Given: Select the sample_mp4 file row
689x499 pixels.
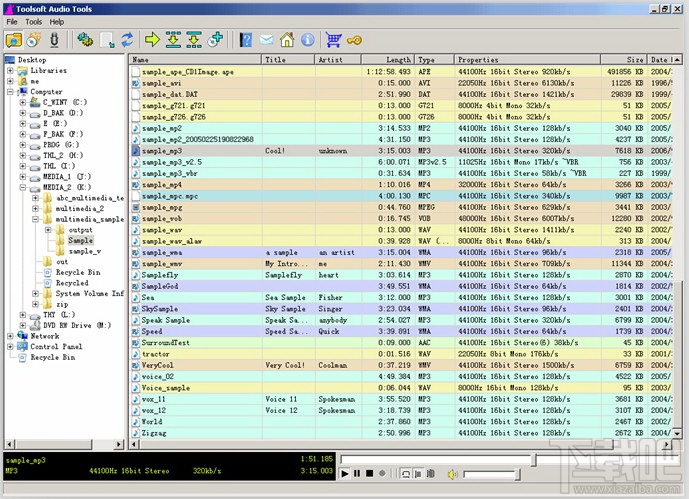Looking at the screenshot, I should point(162,185).
